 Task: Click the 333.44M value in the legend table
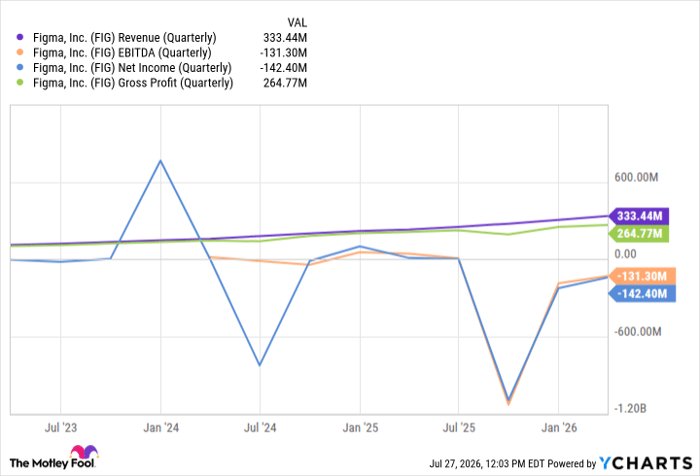pyautogui.click(x=285, y=38)
